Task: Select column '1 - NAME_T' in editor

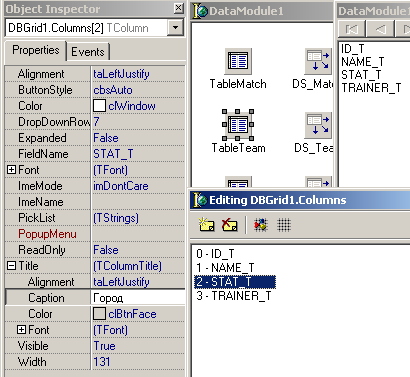Action: 225,268
